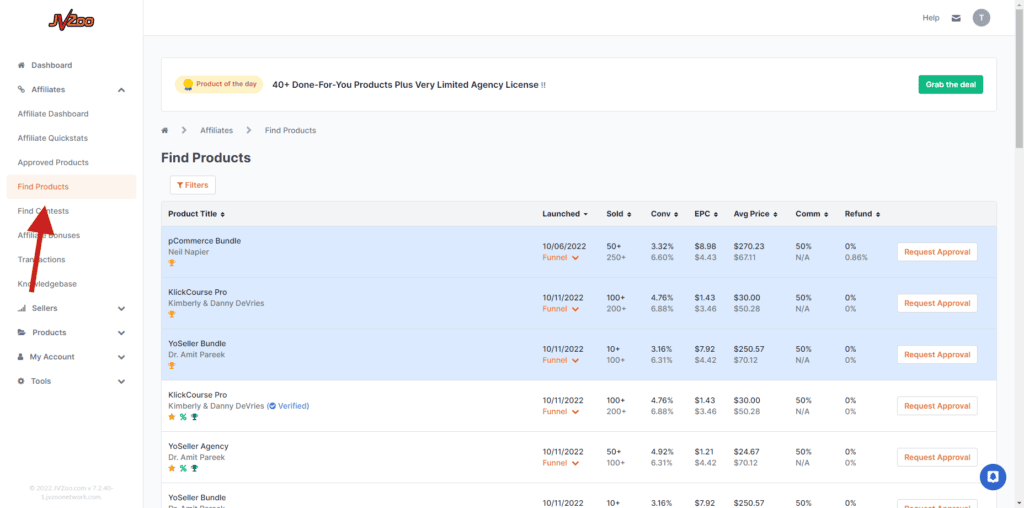The width and height of the screenshot is (1024, 508).
Task: Select Find Products in sidebar
Action: (x=71, y=187)
